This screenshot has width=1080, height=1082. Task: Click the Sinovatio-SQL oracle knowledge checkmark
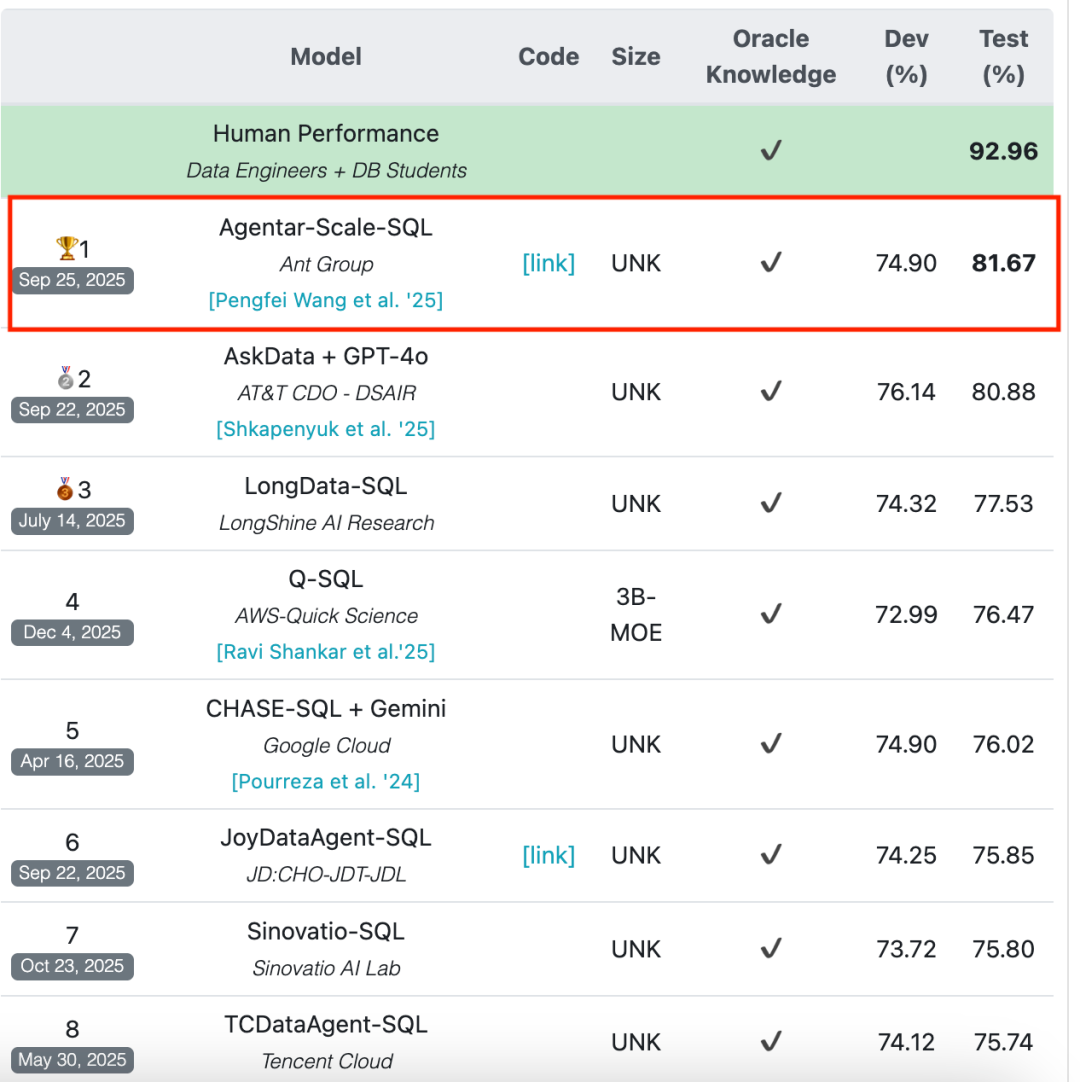[x=770, y=948]
